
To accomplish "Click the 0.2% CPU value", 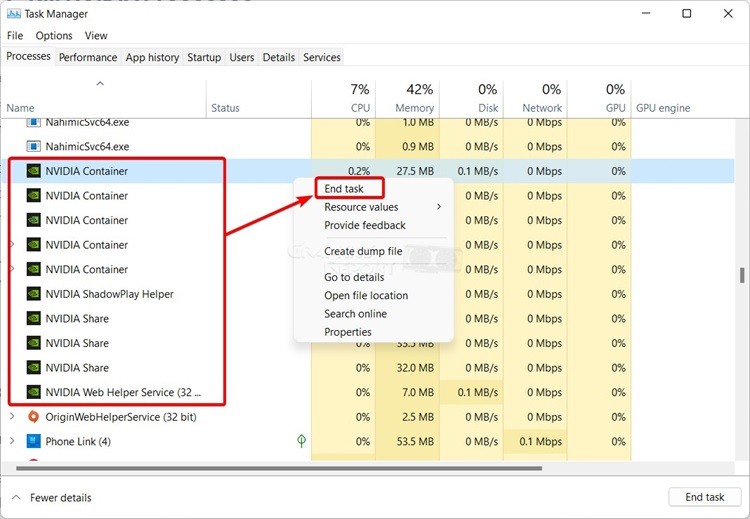I will (359, 171).
